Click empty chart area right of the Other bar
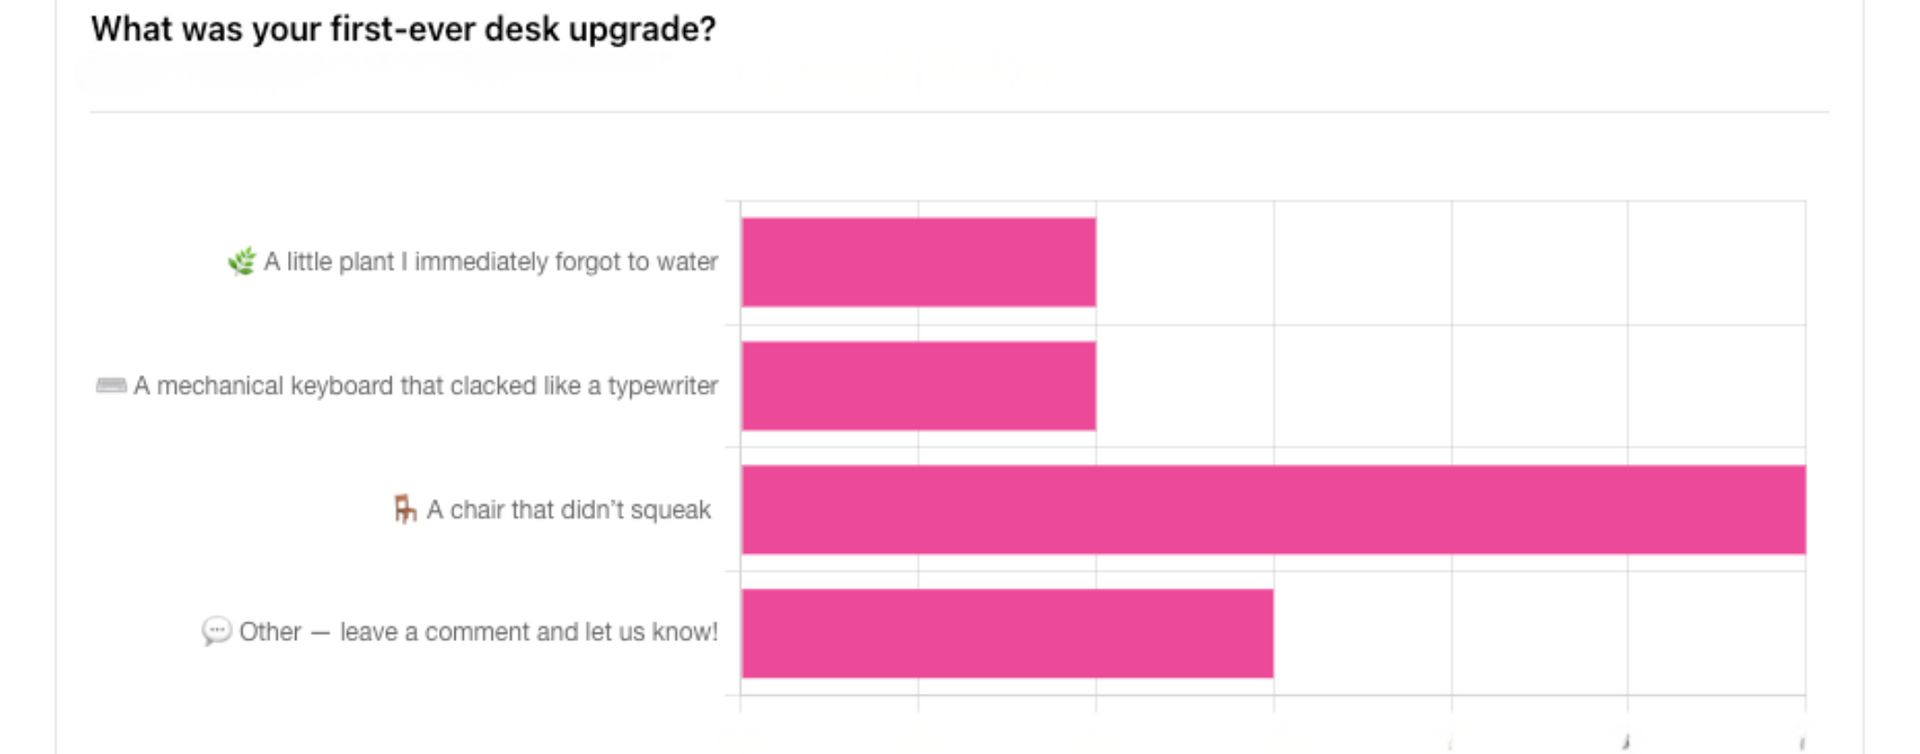The width and height of the screenshot is (1920, 754). [x=1540, y=633]
